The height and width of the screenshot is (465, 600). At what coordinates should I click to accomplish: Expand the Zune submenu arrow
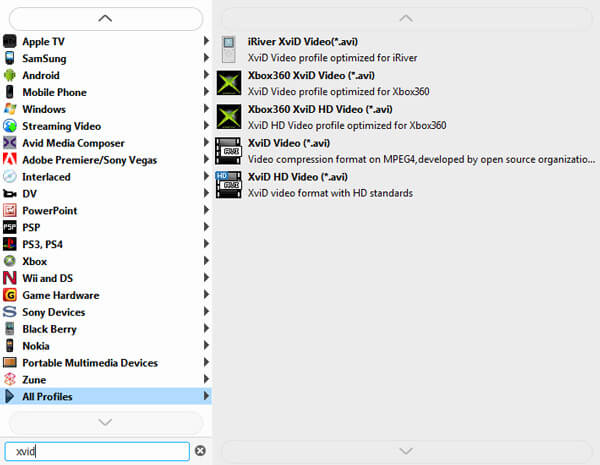click(x=206, y=379)
